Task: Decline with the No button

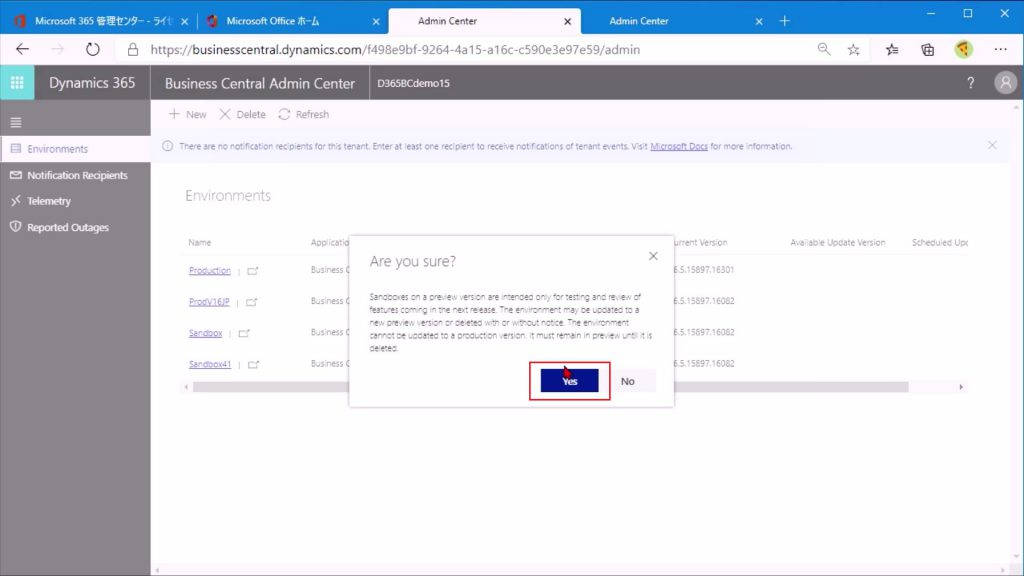Action: [x=628, y=381]
